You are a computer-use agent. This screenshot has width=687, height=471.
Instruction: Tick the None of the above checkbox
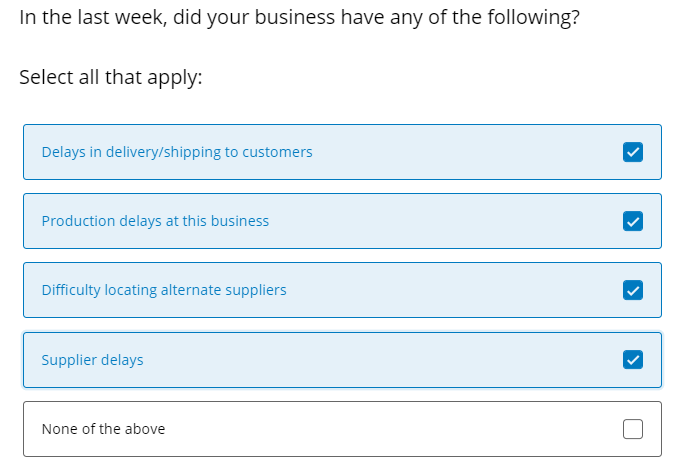click(633, 429)
